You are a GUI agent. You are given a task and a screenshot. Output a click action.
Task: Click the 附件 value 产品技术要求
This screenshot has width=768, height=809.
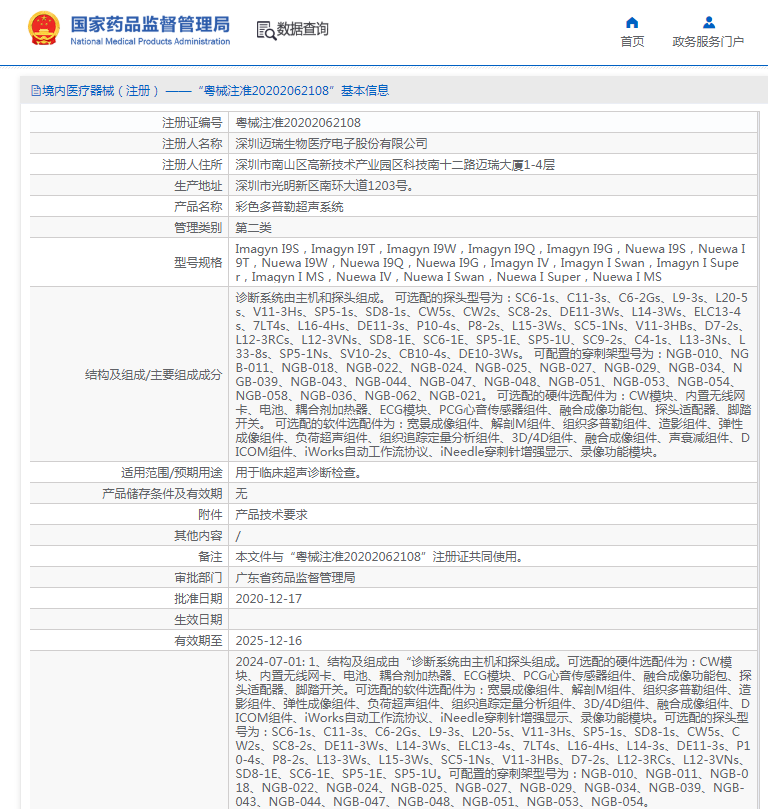pos(271,515)
